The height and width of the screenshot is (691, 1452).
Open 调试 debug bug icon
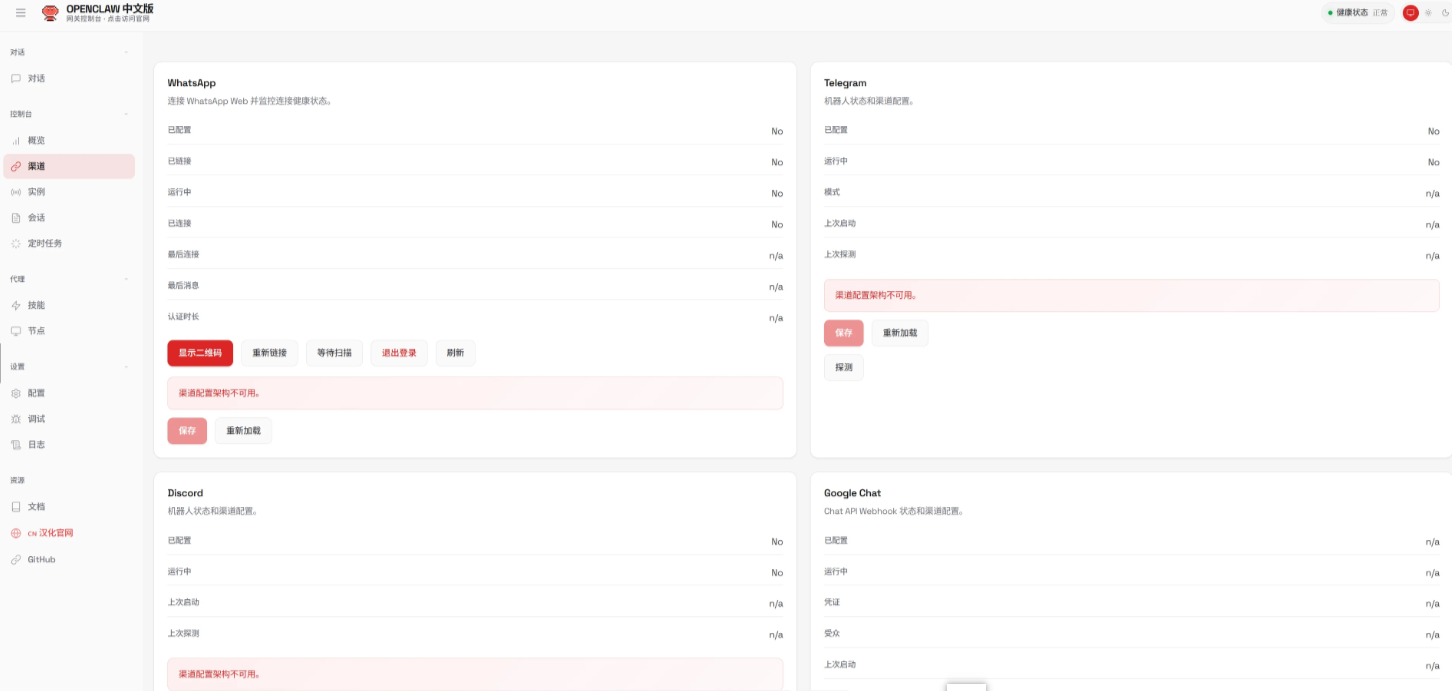click(15, 419)
